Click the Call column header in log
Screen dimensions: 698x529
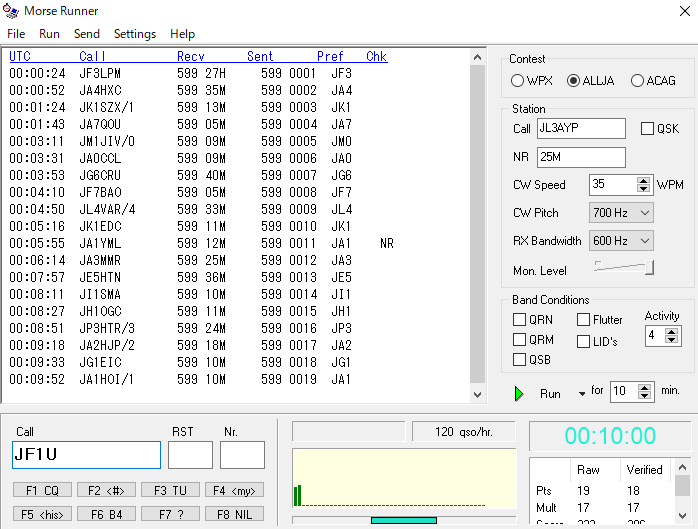92,56
